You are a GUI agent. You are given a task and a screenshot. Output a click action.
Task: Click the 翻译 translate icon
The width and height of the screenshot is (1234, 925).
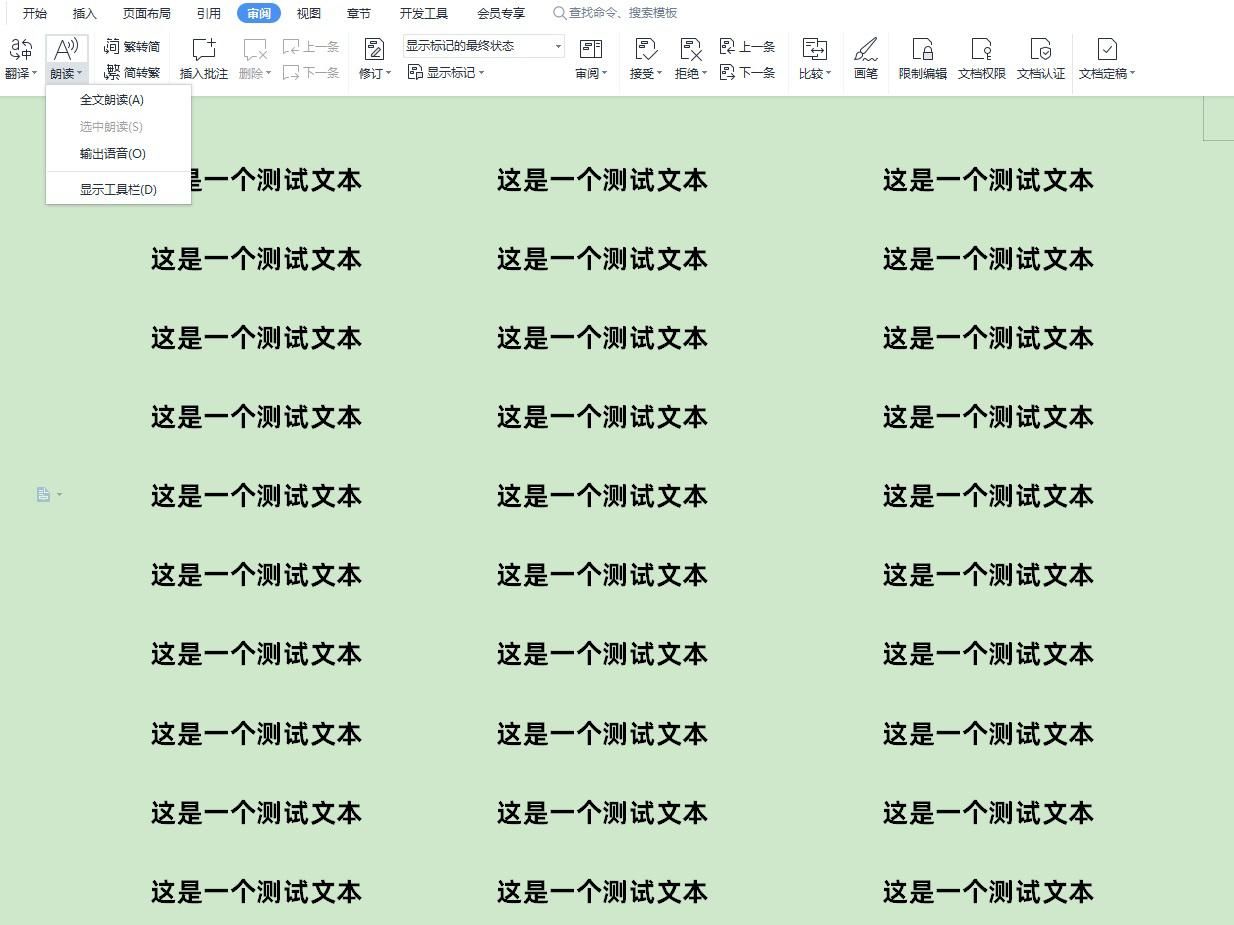click(20, 49)
